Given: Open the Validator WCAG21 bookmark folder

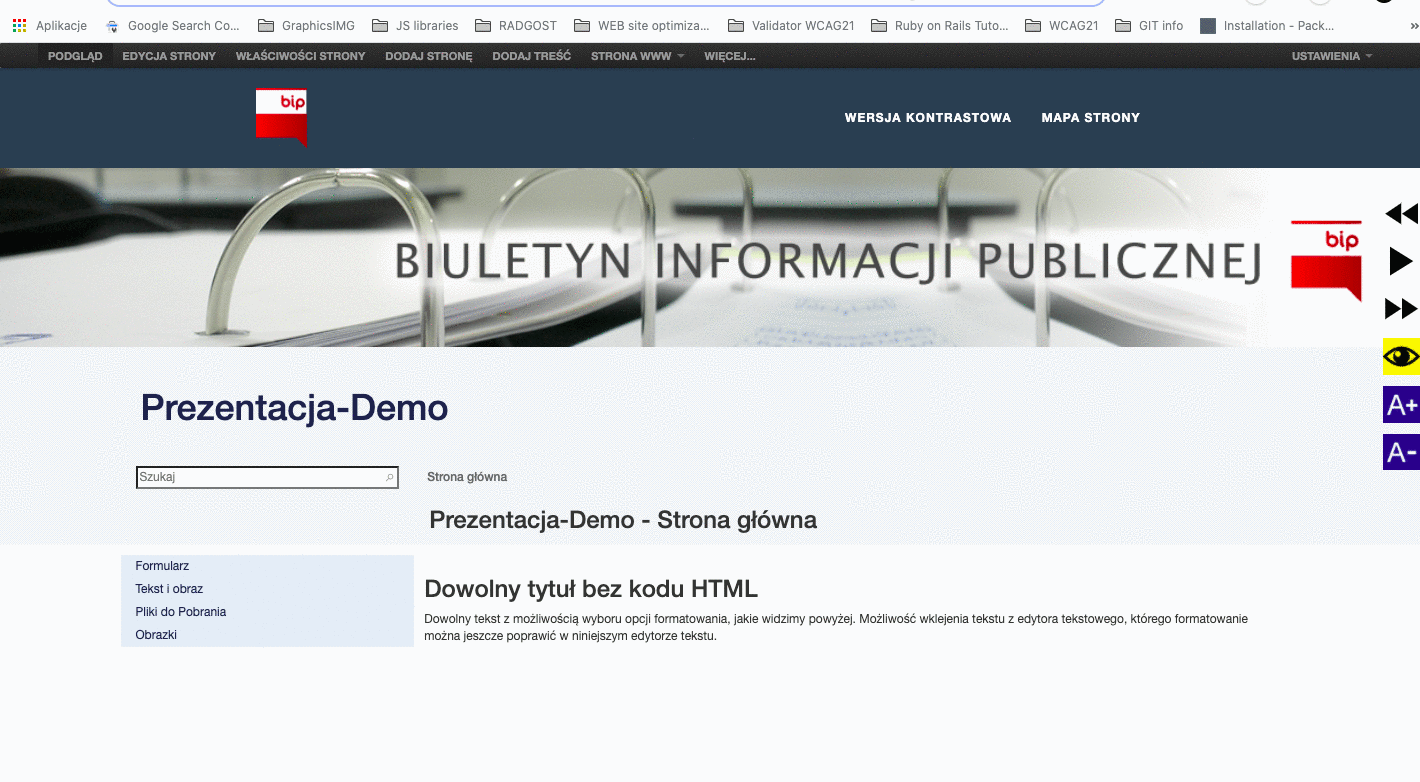Looking at the screenshot, I should [791, 26].
